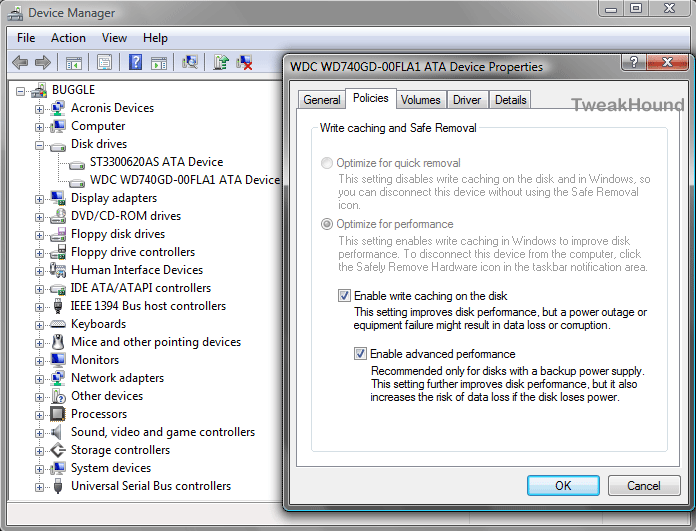Switch to the Driver tab

click(x=467, y=100)
